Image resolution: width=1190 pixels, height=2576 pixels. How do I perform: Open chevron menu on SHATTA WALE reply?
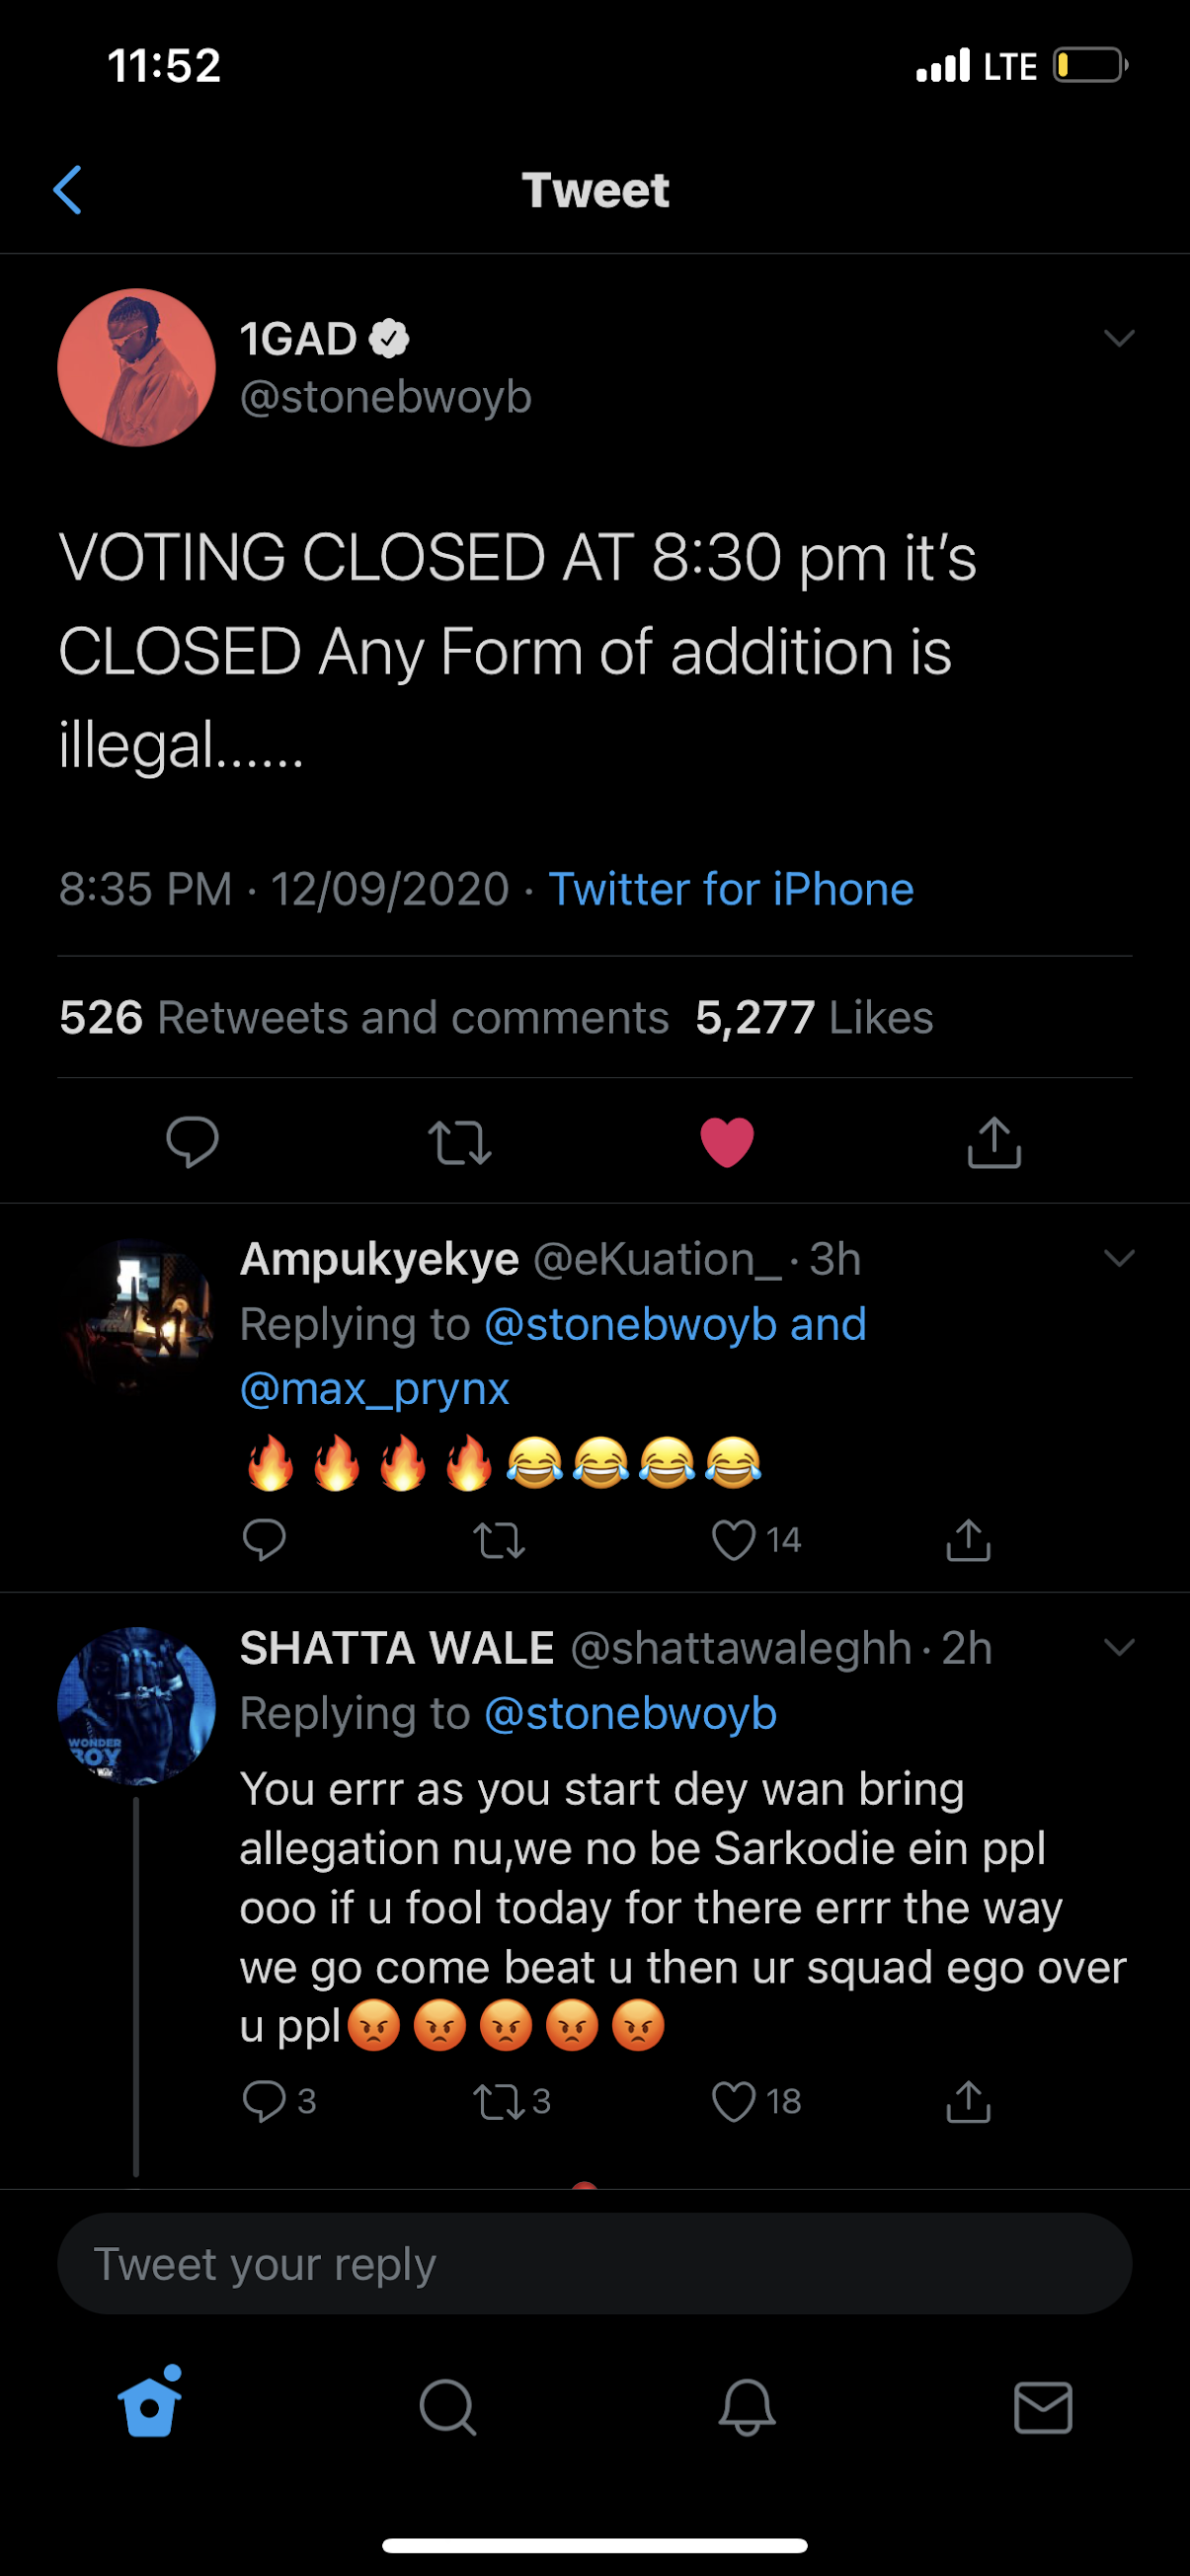(x=1119, y=1647)
